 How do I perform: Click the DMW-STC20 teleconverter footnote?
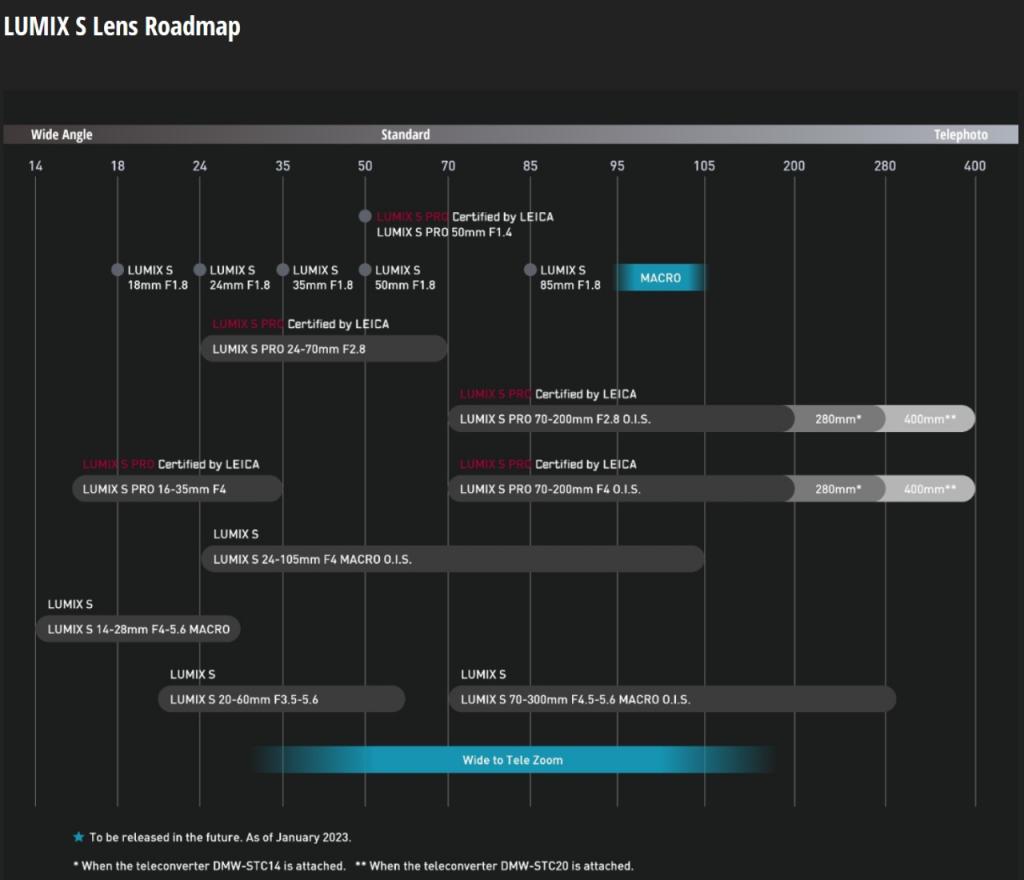(494, 866)
